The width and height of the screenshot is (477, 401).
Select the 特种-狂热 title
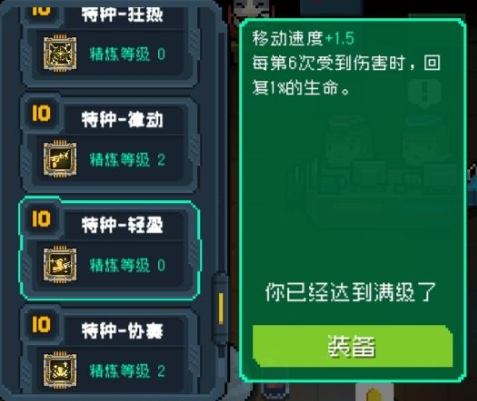122,15
